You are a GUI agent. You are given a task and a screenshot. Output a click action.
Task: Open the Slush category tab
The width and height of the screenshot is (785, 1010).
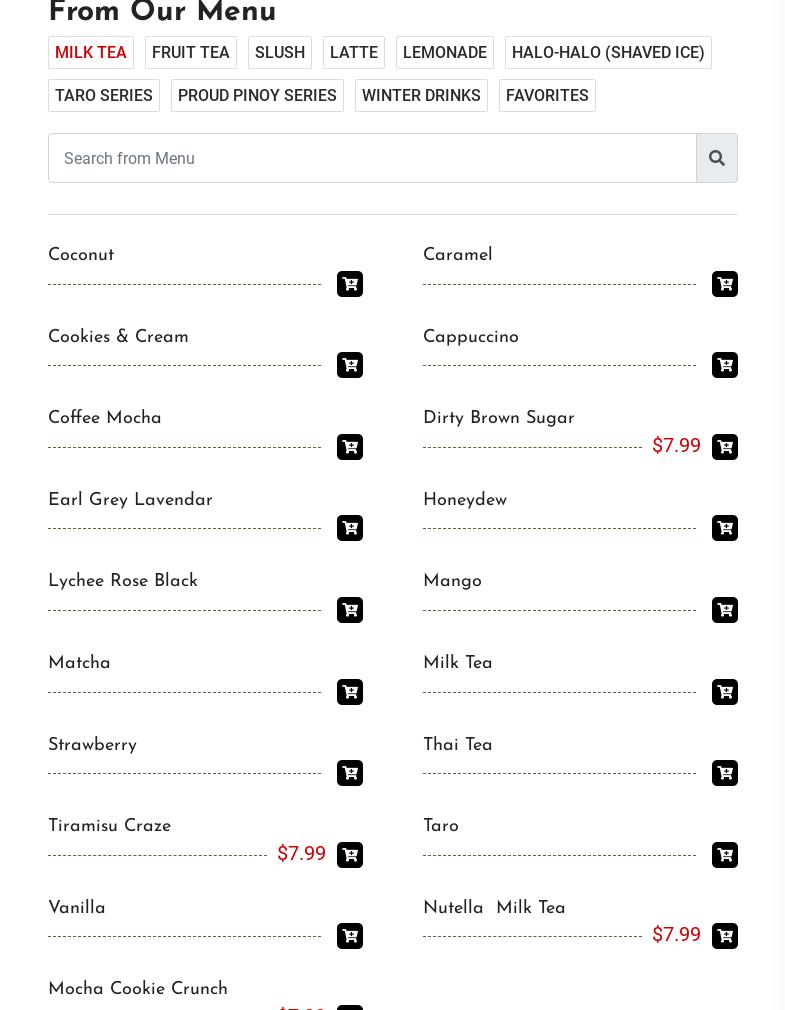tap(280, 52)
